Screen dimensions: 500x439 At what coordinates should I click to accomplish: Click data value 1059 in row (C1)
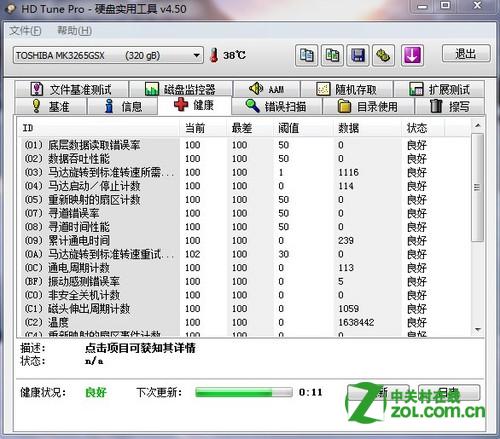(x=348, y=309)
